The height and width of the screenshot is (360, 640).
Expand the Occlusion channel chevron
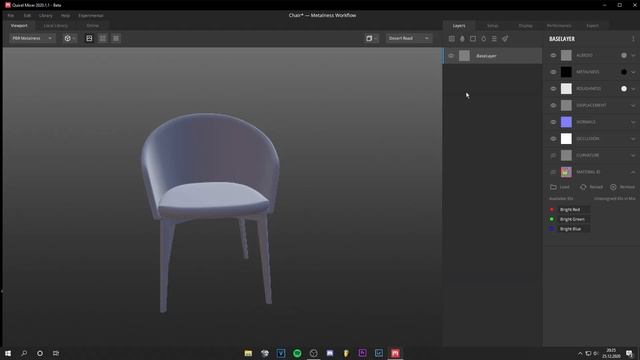click(x=633, y=139)
